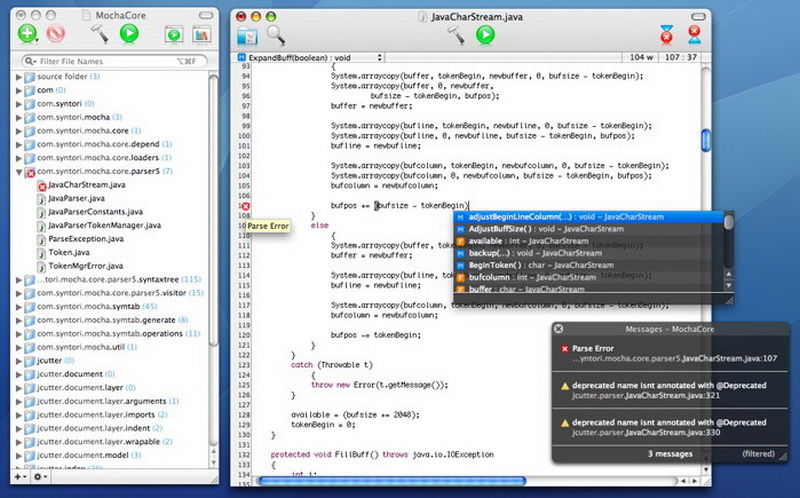Click the magnifying glass search icon in editor
This screenshot has height=498, width=800.
[276, 35]
